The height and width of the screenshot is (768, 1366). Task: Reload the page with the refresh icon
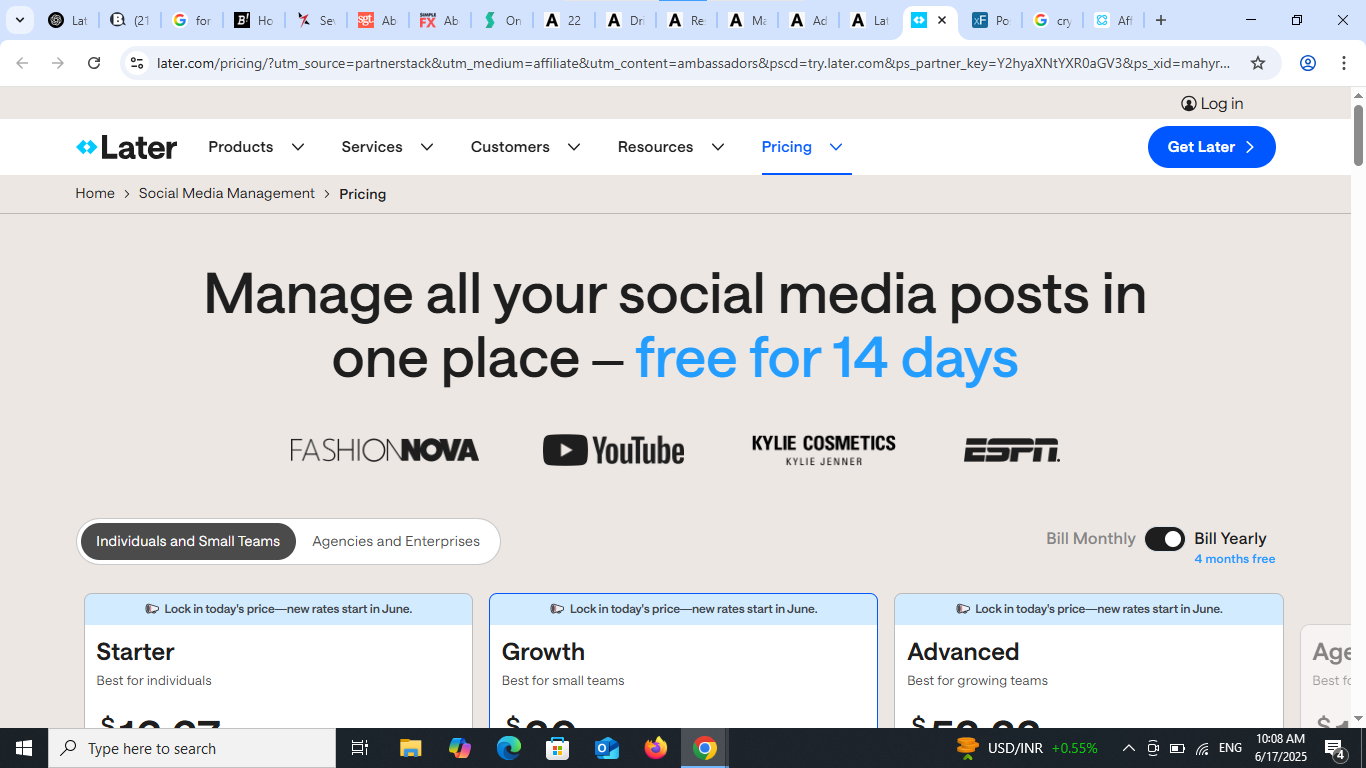(x=94, y=63)
